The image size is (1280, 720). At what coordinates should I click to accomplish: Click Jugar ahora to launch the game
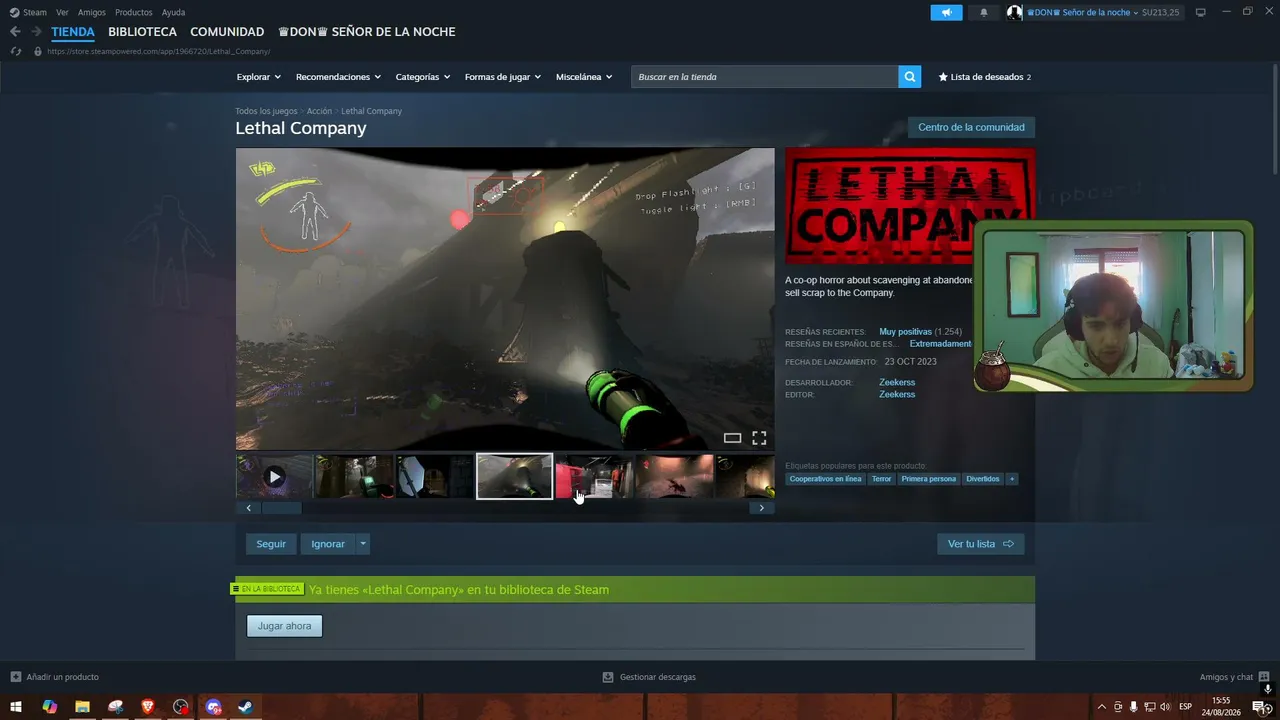coord(284,626)
